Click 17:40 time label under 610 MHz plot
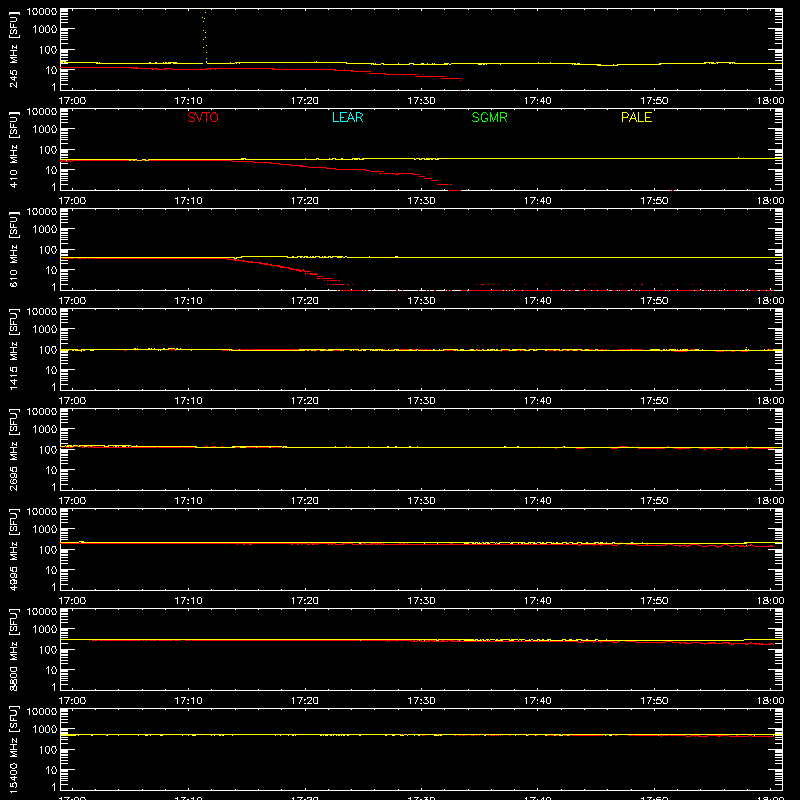The width and height of the screenshot is (800, 800). [x=538, y=301]
